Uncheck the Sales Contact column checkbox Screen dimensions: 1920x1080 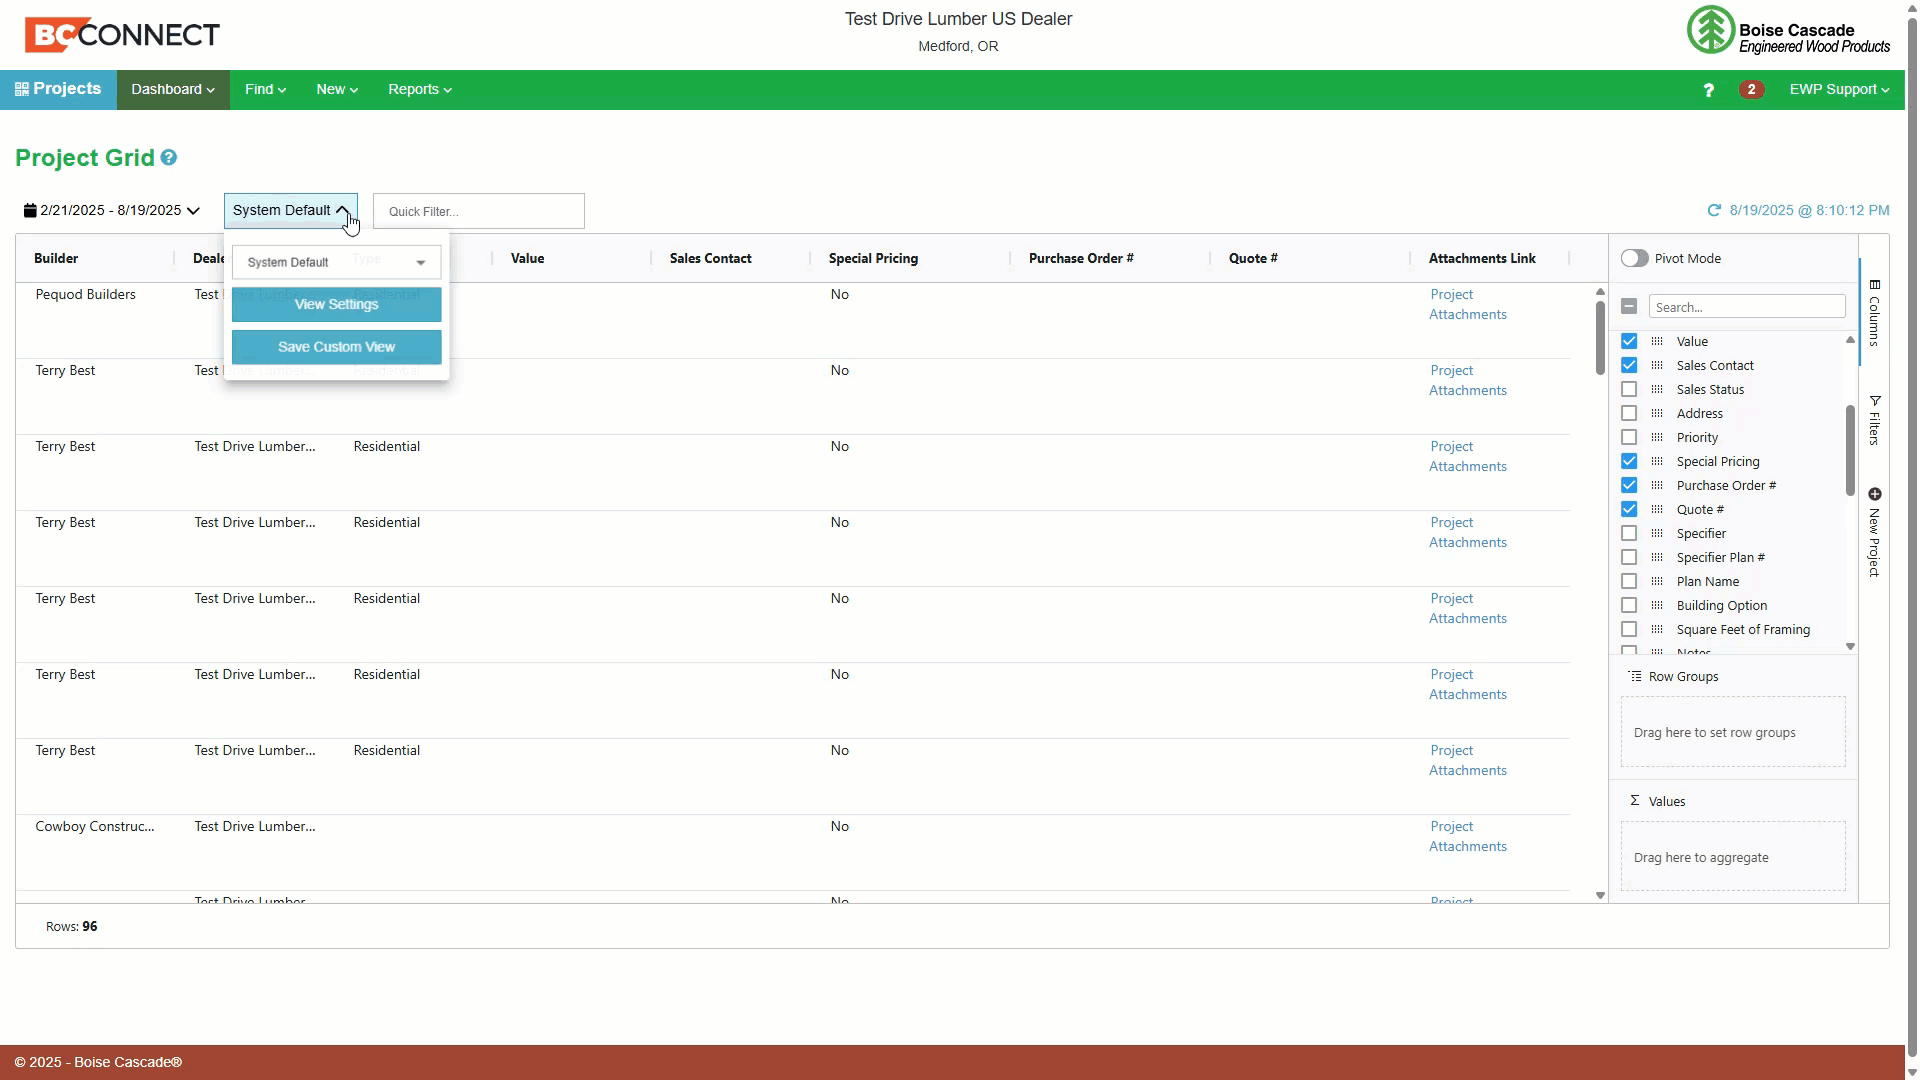tap(1629, 365)
